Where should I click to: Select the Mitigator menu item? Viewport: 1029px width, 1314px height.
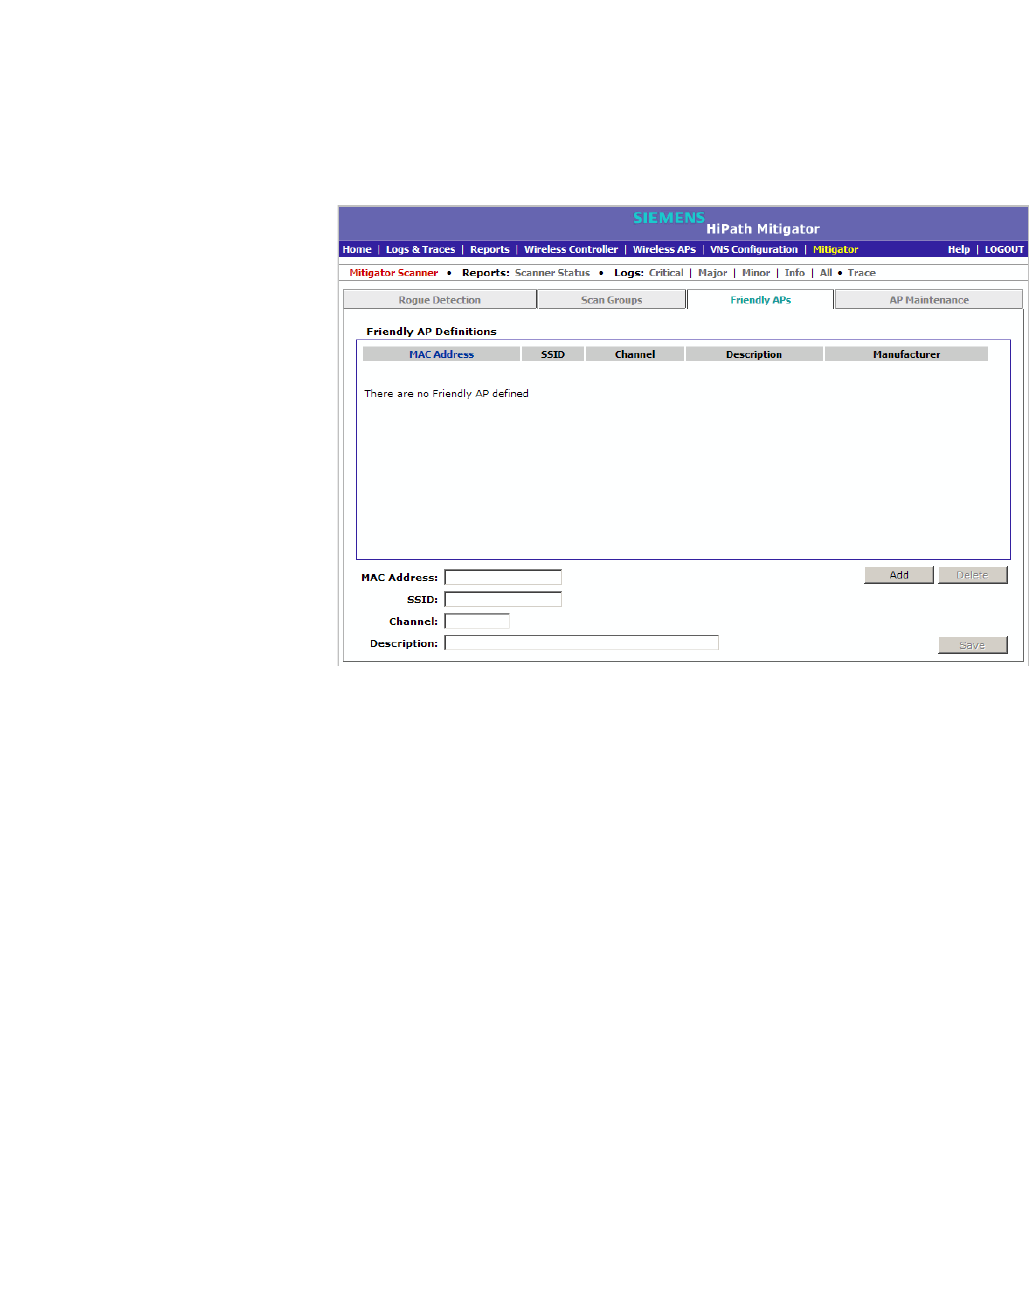(x=836, y=250)
